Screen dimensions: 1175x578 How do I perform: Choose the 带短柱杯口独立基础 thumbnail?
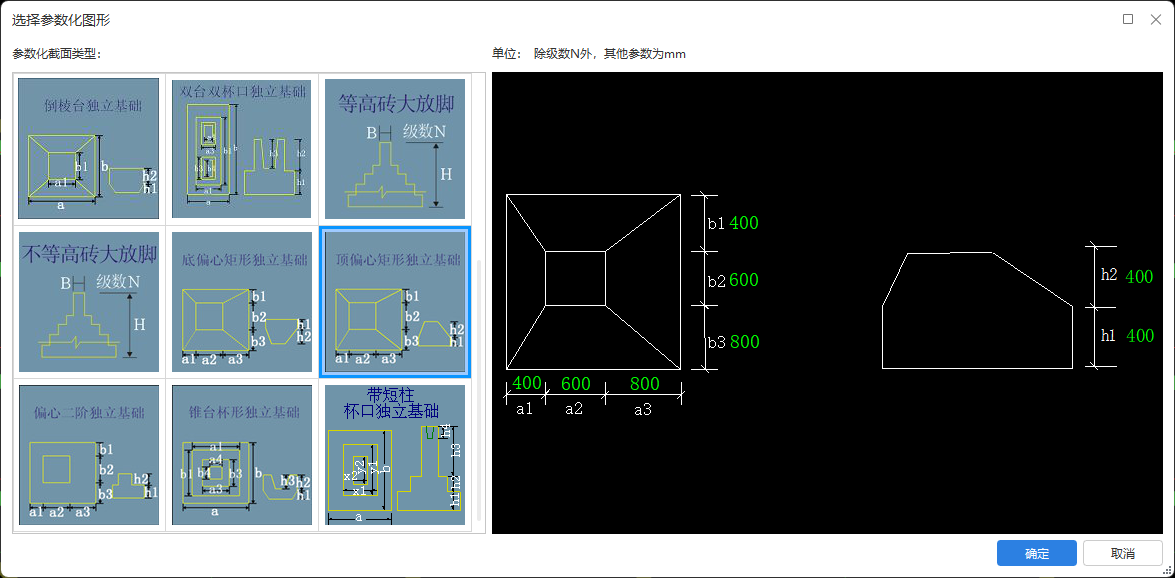[x=395, y=455]
